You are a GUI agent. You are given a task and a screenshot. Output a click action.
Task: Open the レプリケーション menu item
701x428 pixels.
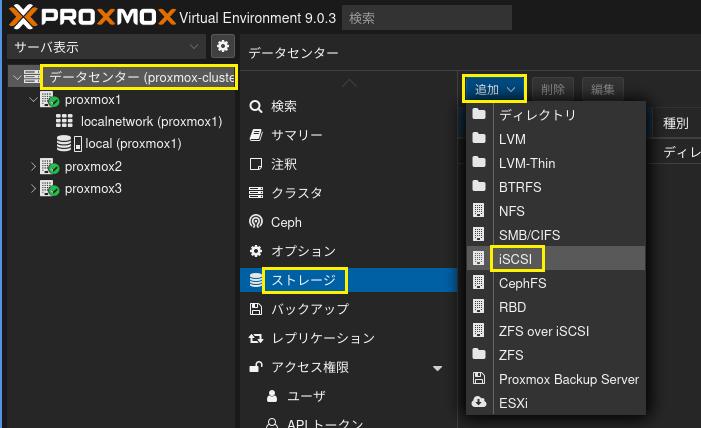[349, 338]
